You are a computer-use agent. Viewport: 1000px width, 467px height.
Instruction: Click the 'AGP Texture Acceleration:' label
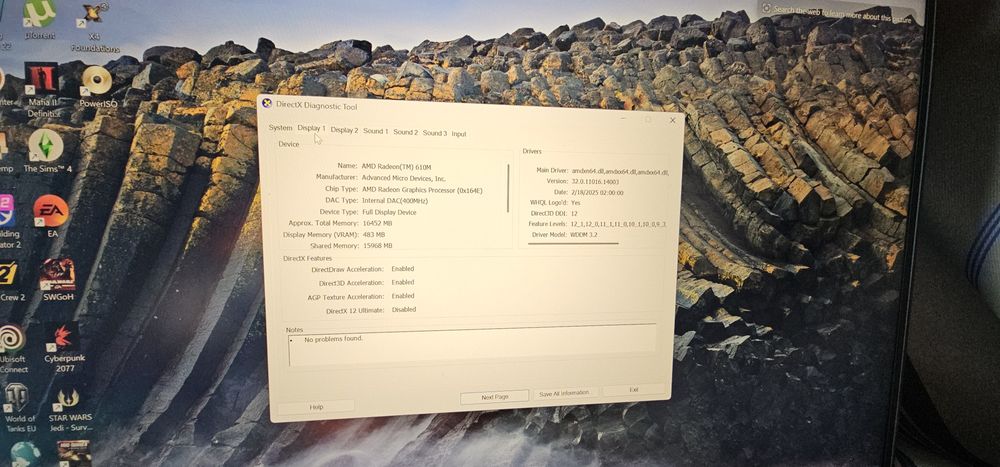[x=346, y=297]
